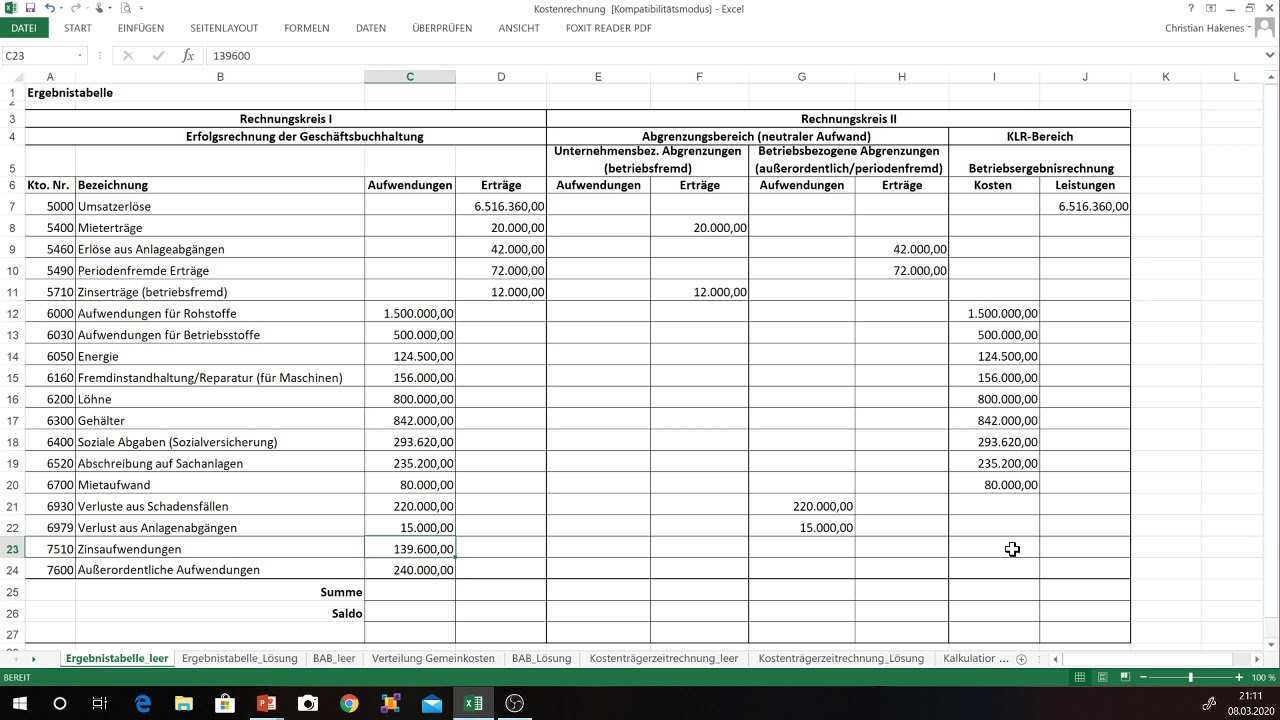Click the DATEI file button
The width and height of the screenshot is (1280, 720).
(23, 28)
